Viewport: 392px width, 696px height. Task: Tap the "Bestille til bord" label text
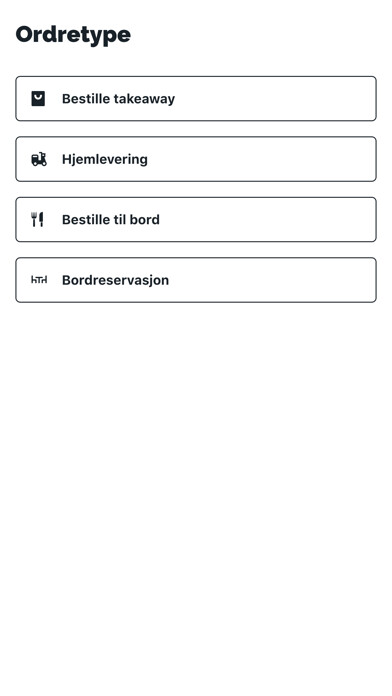tap(111, 219)
